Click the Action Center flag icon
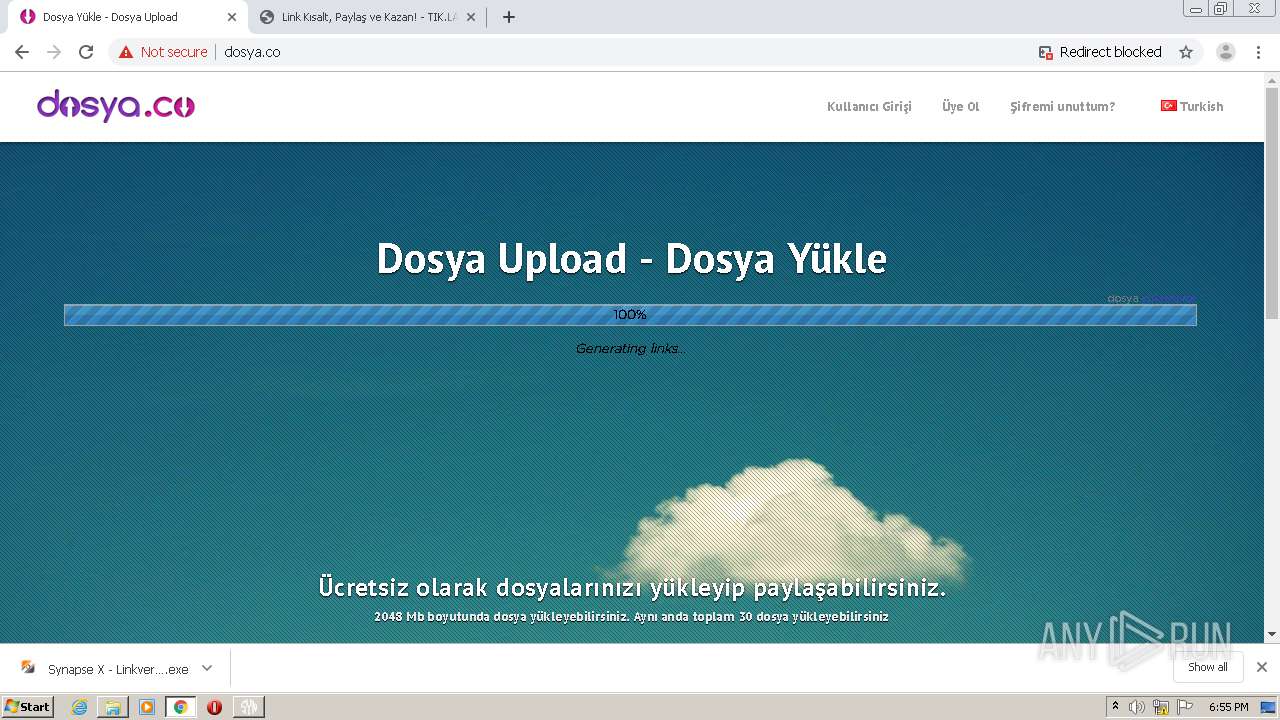This screenshot has height=720, width=1280. [x=1185, y=707]
